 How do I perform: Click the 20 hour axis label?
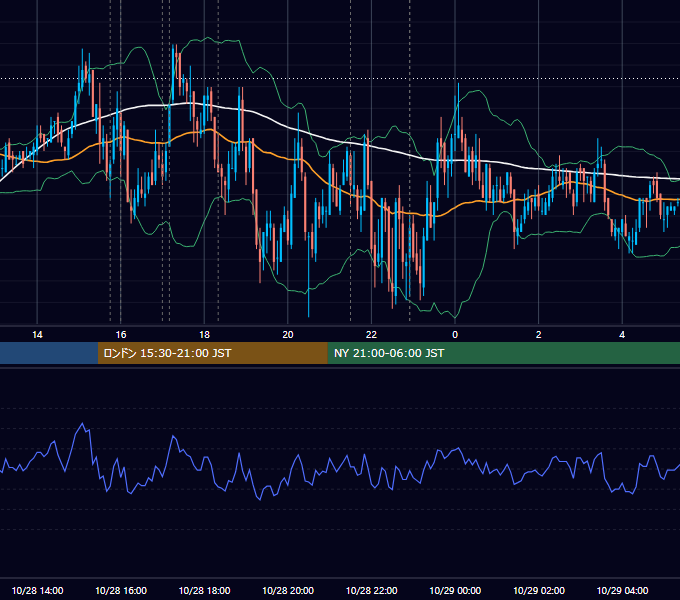coord(288,335)
